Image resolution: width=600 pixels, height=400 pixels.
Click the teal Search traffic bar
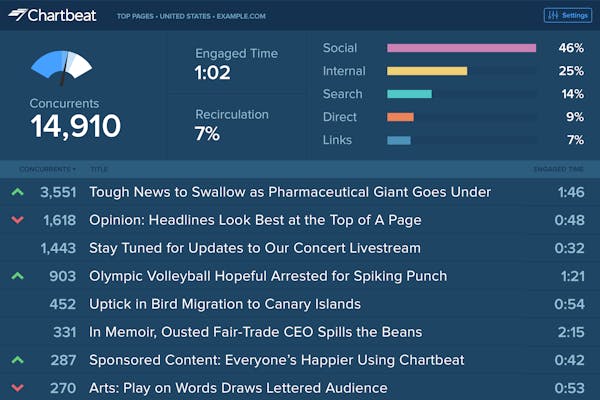pos(409,94)
